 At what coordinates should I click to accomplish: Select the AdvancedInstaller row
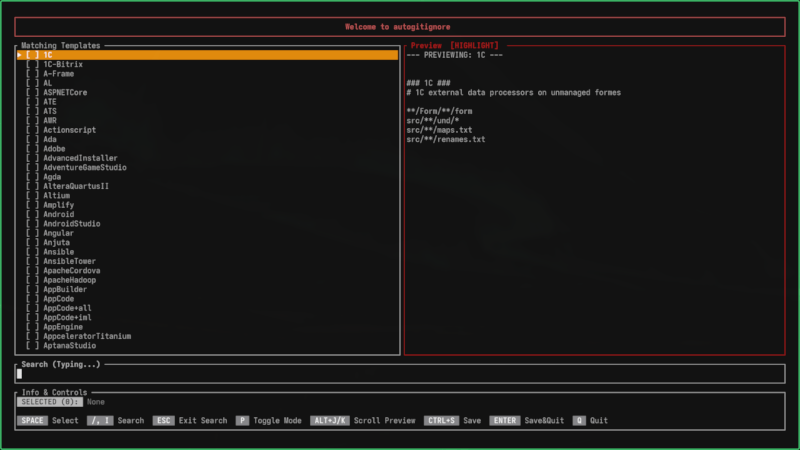click(x=208, y=158)
